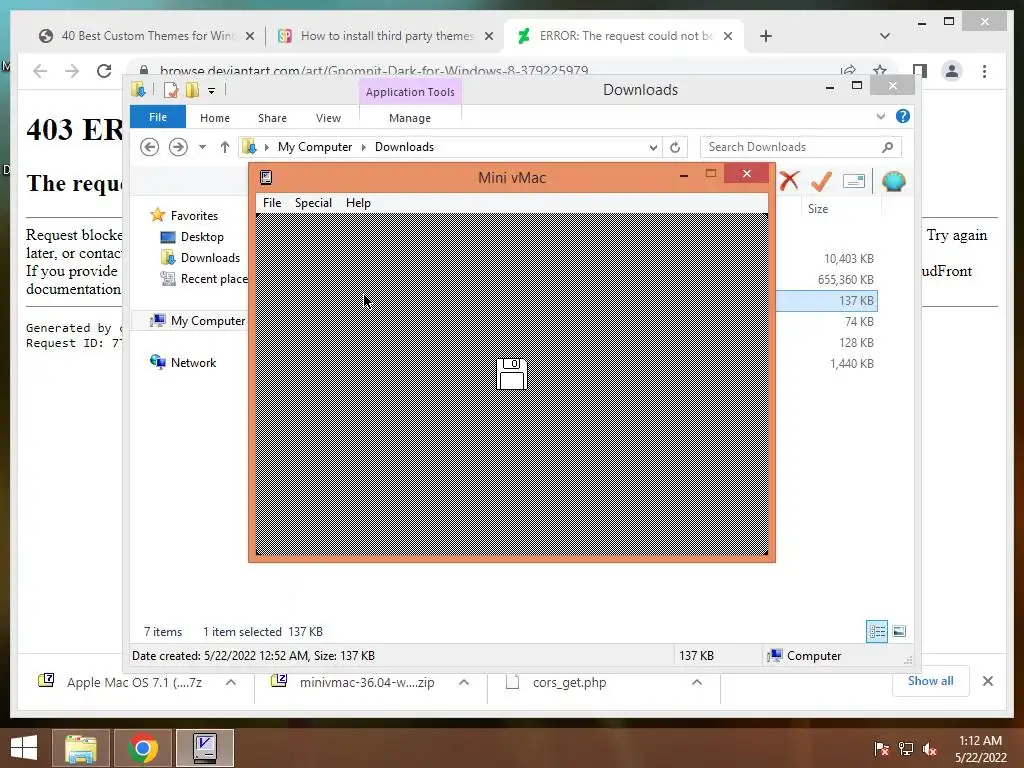Click the 655,360 KB size cell
The image size is (1024, 768).
click(845, 280)
